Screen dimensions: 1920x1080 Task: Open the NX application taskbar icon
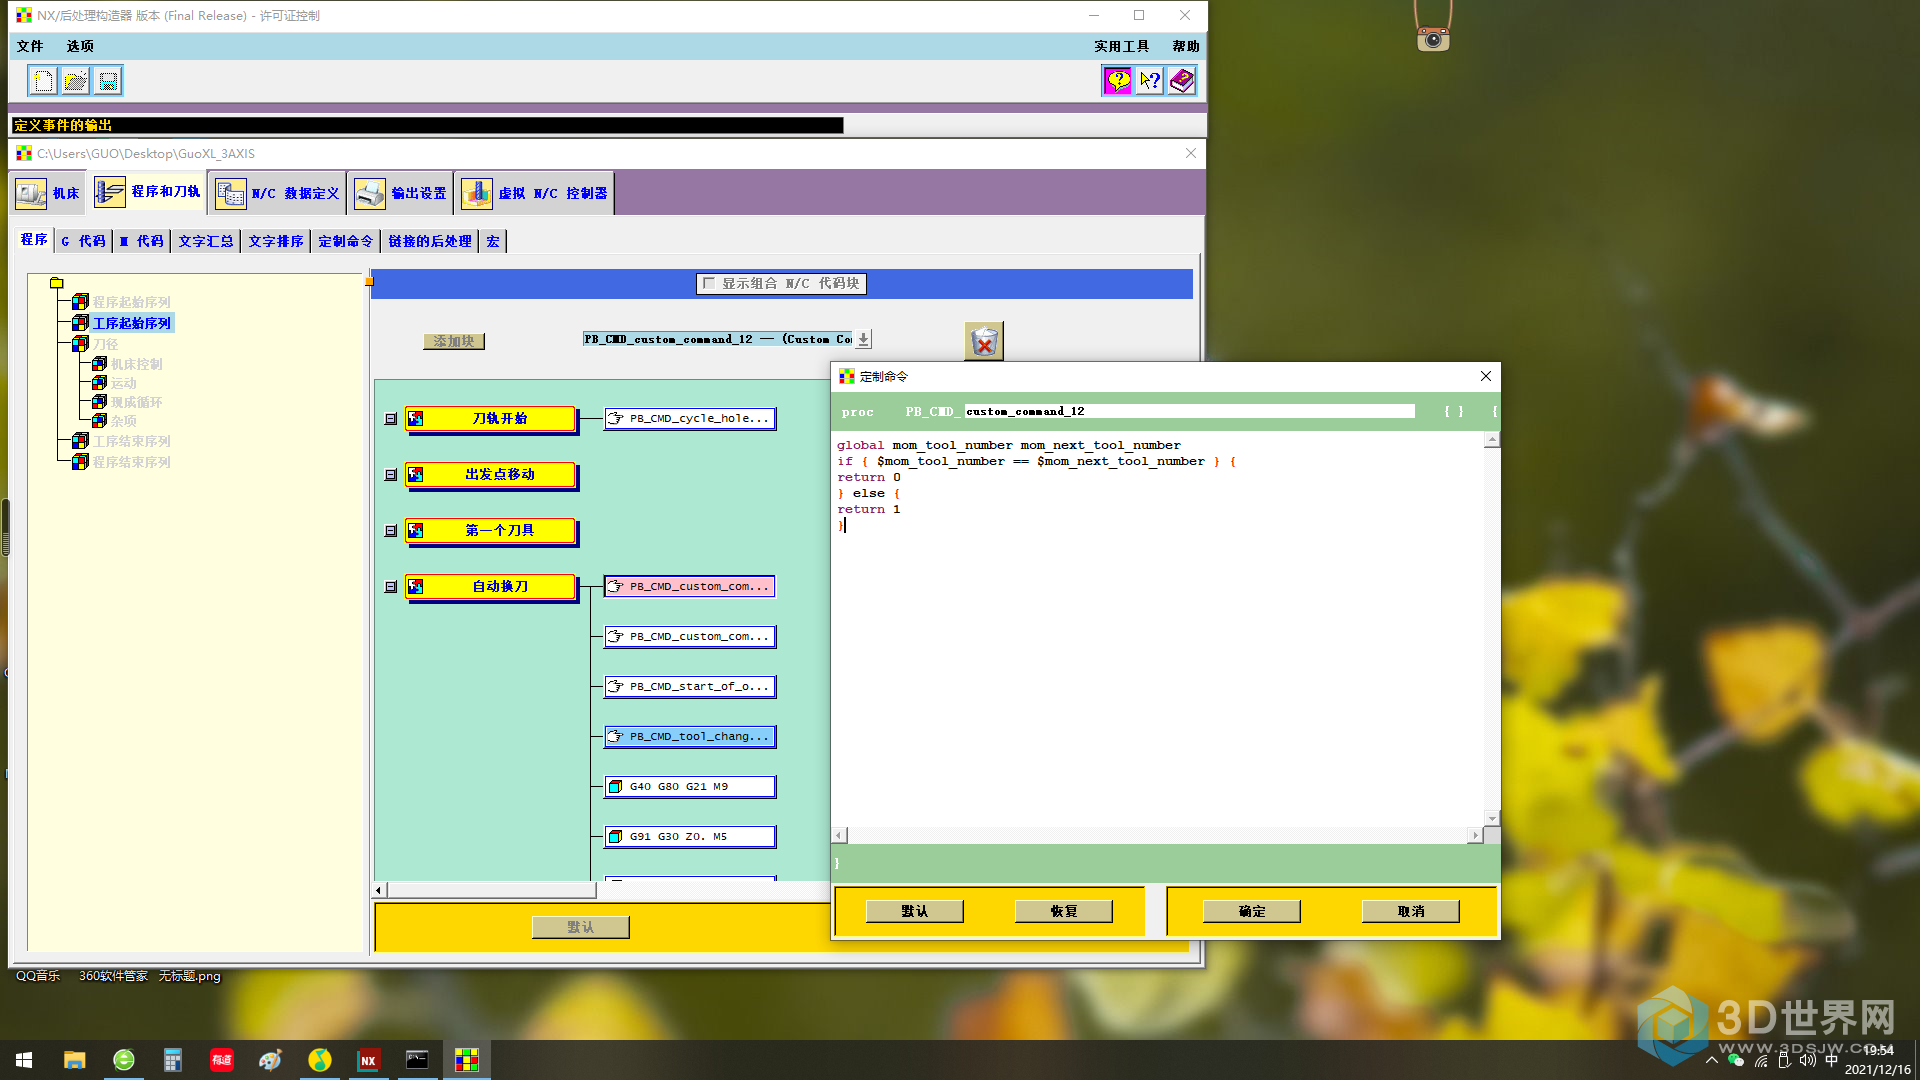pos(368,1060)
